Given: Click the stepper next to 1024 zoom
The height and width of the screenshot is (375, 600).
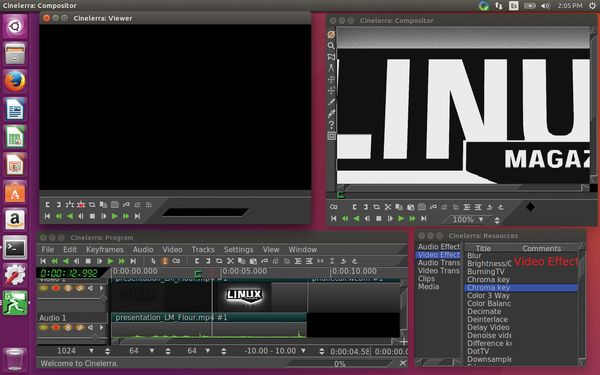Looking at the screenshot, I should (108, 351).
